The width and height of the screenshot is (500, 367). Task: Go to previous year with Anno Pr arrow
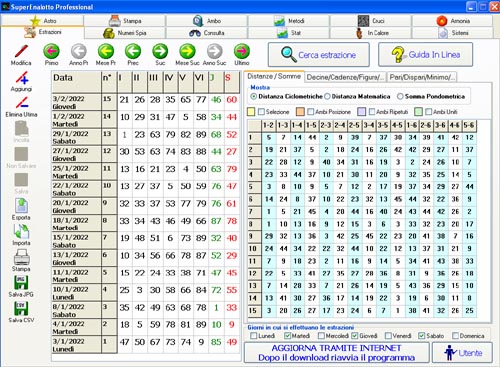point(79,52)
